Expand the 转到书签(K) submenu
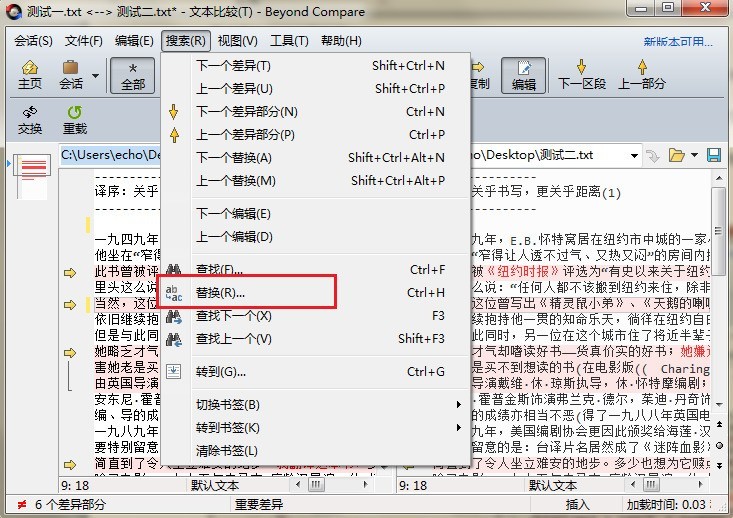 pyautogui.click(x=316, y=428)
